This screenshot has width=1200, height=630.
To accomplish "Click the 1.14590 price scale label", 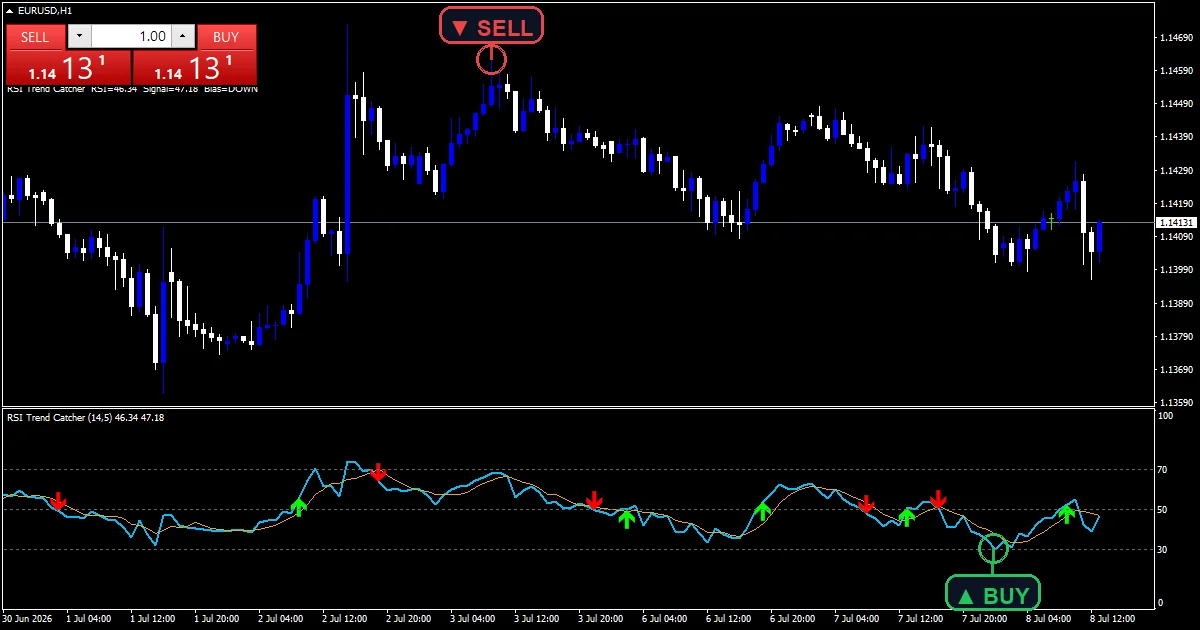I will pos(1175,71).
